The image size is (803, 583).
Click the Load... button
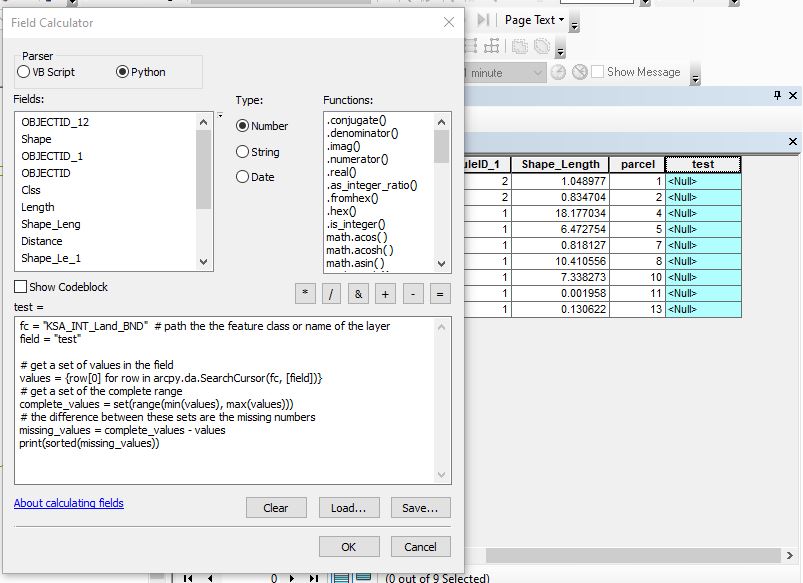tap(348, 507)
